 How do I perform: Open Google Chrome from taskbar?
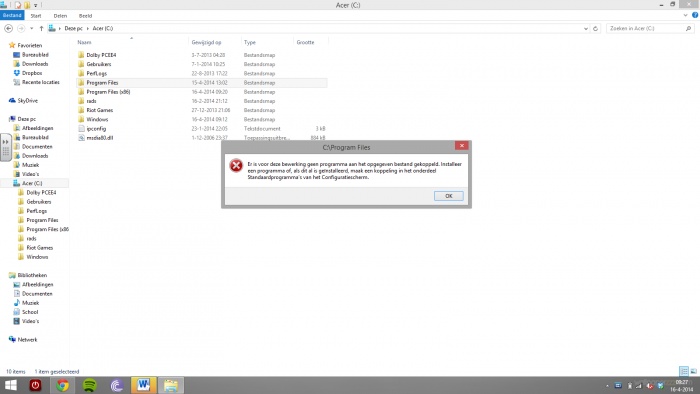[x=62, y=385]
